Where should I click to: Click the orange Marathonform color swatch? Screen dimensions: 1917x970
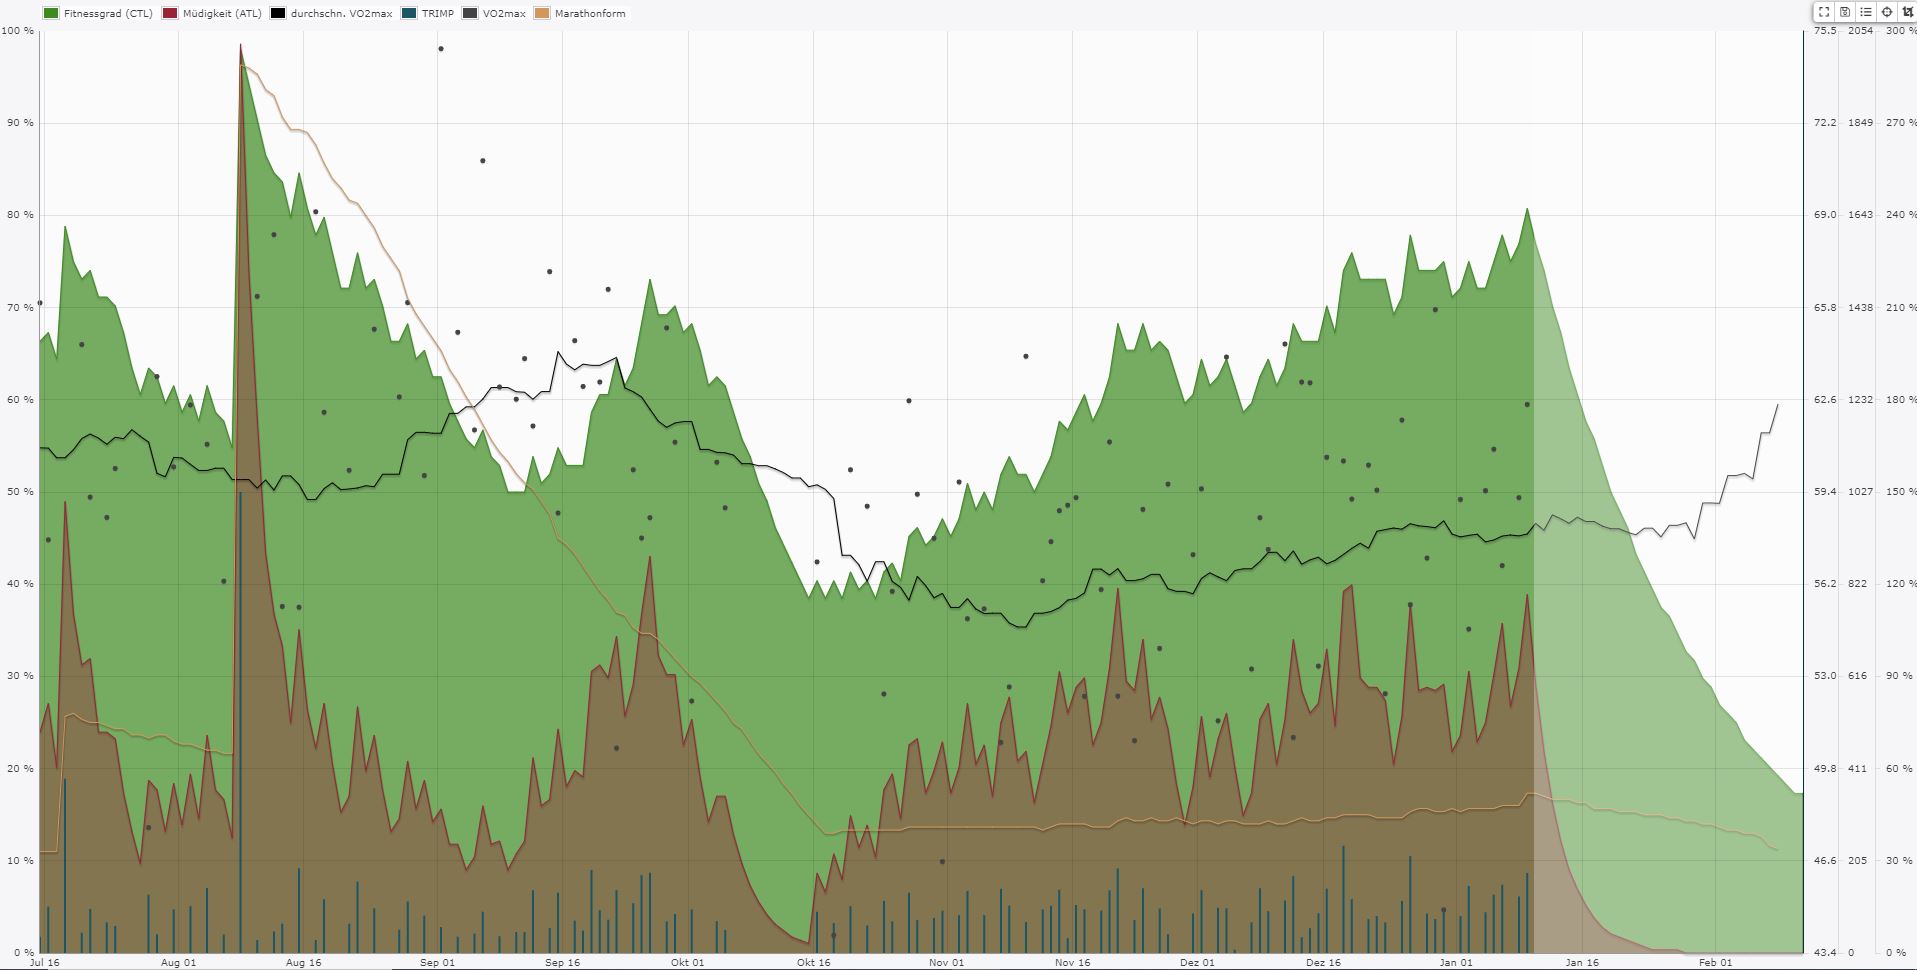[542, 14]
